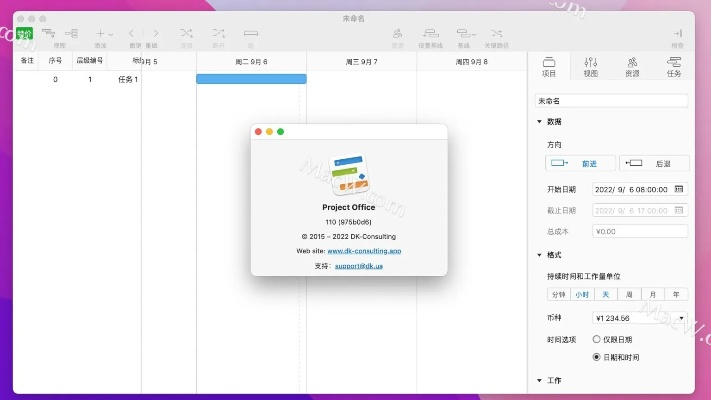Image resolution: width=711 pixels, height=400 pixels.
Task: Click the add (plus) toolbar button
Action: [99, 33]
